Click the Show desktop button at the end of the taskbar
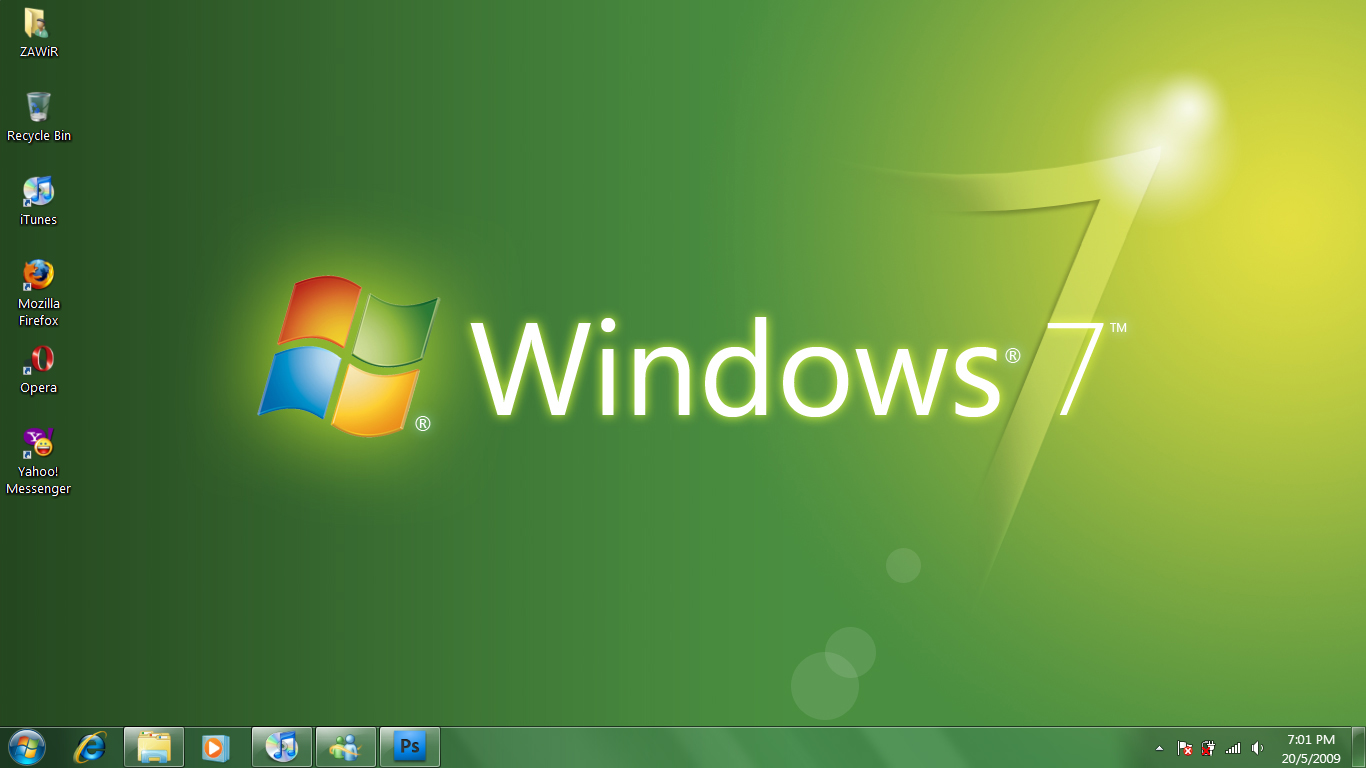1366x768 pixels. click(1359, 748)
